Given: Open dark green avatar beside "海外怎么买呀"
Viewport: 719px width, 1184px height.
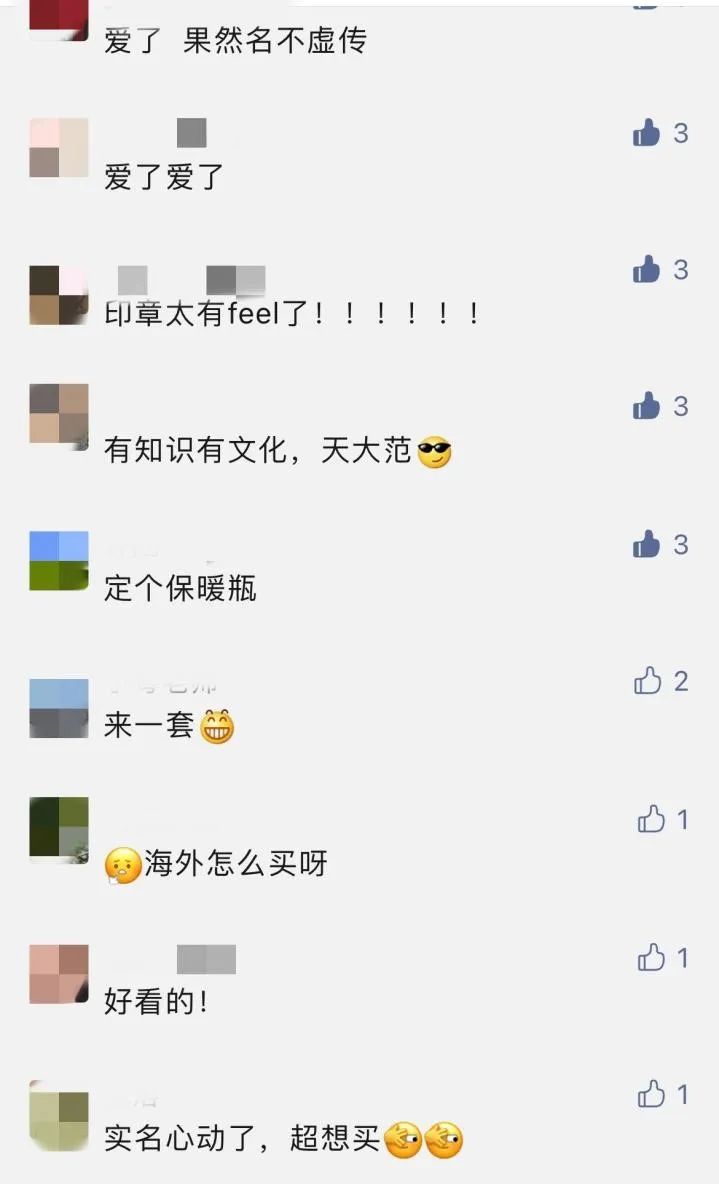Looking at the screenshot, I should pos(59,830).
